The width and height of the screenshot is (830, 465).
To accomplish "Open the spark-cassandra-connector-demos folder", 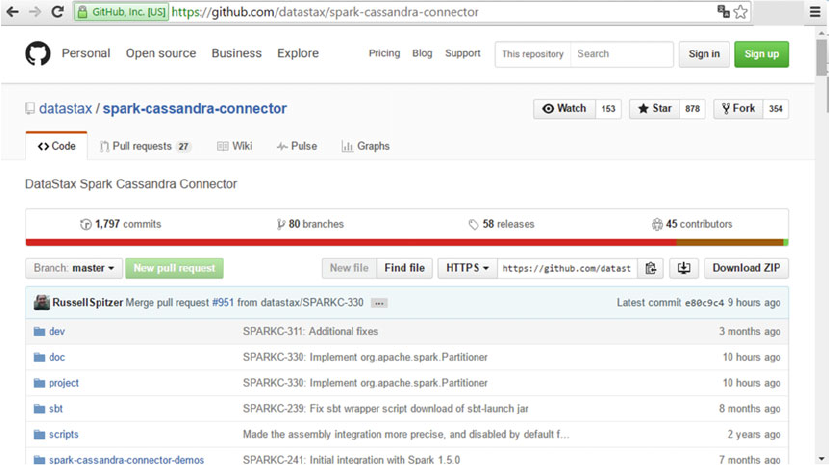I will point(127,460).
